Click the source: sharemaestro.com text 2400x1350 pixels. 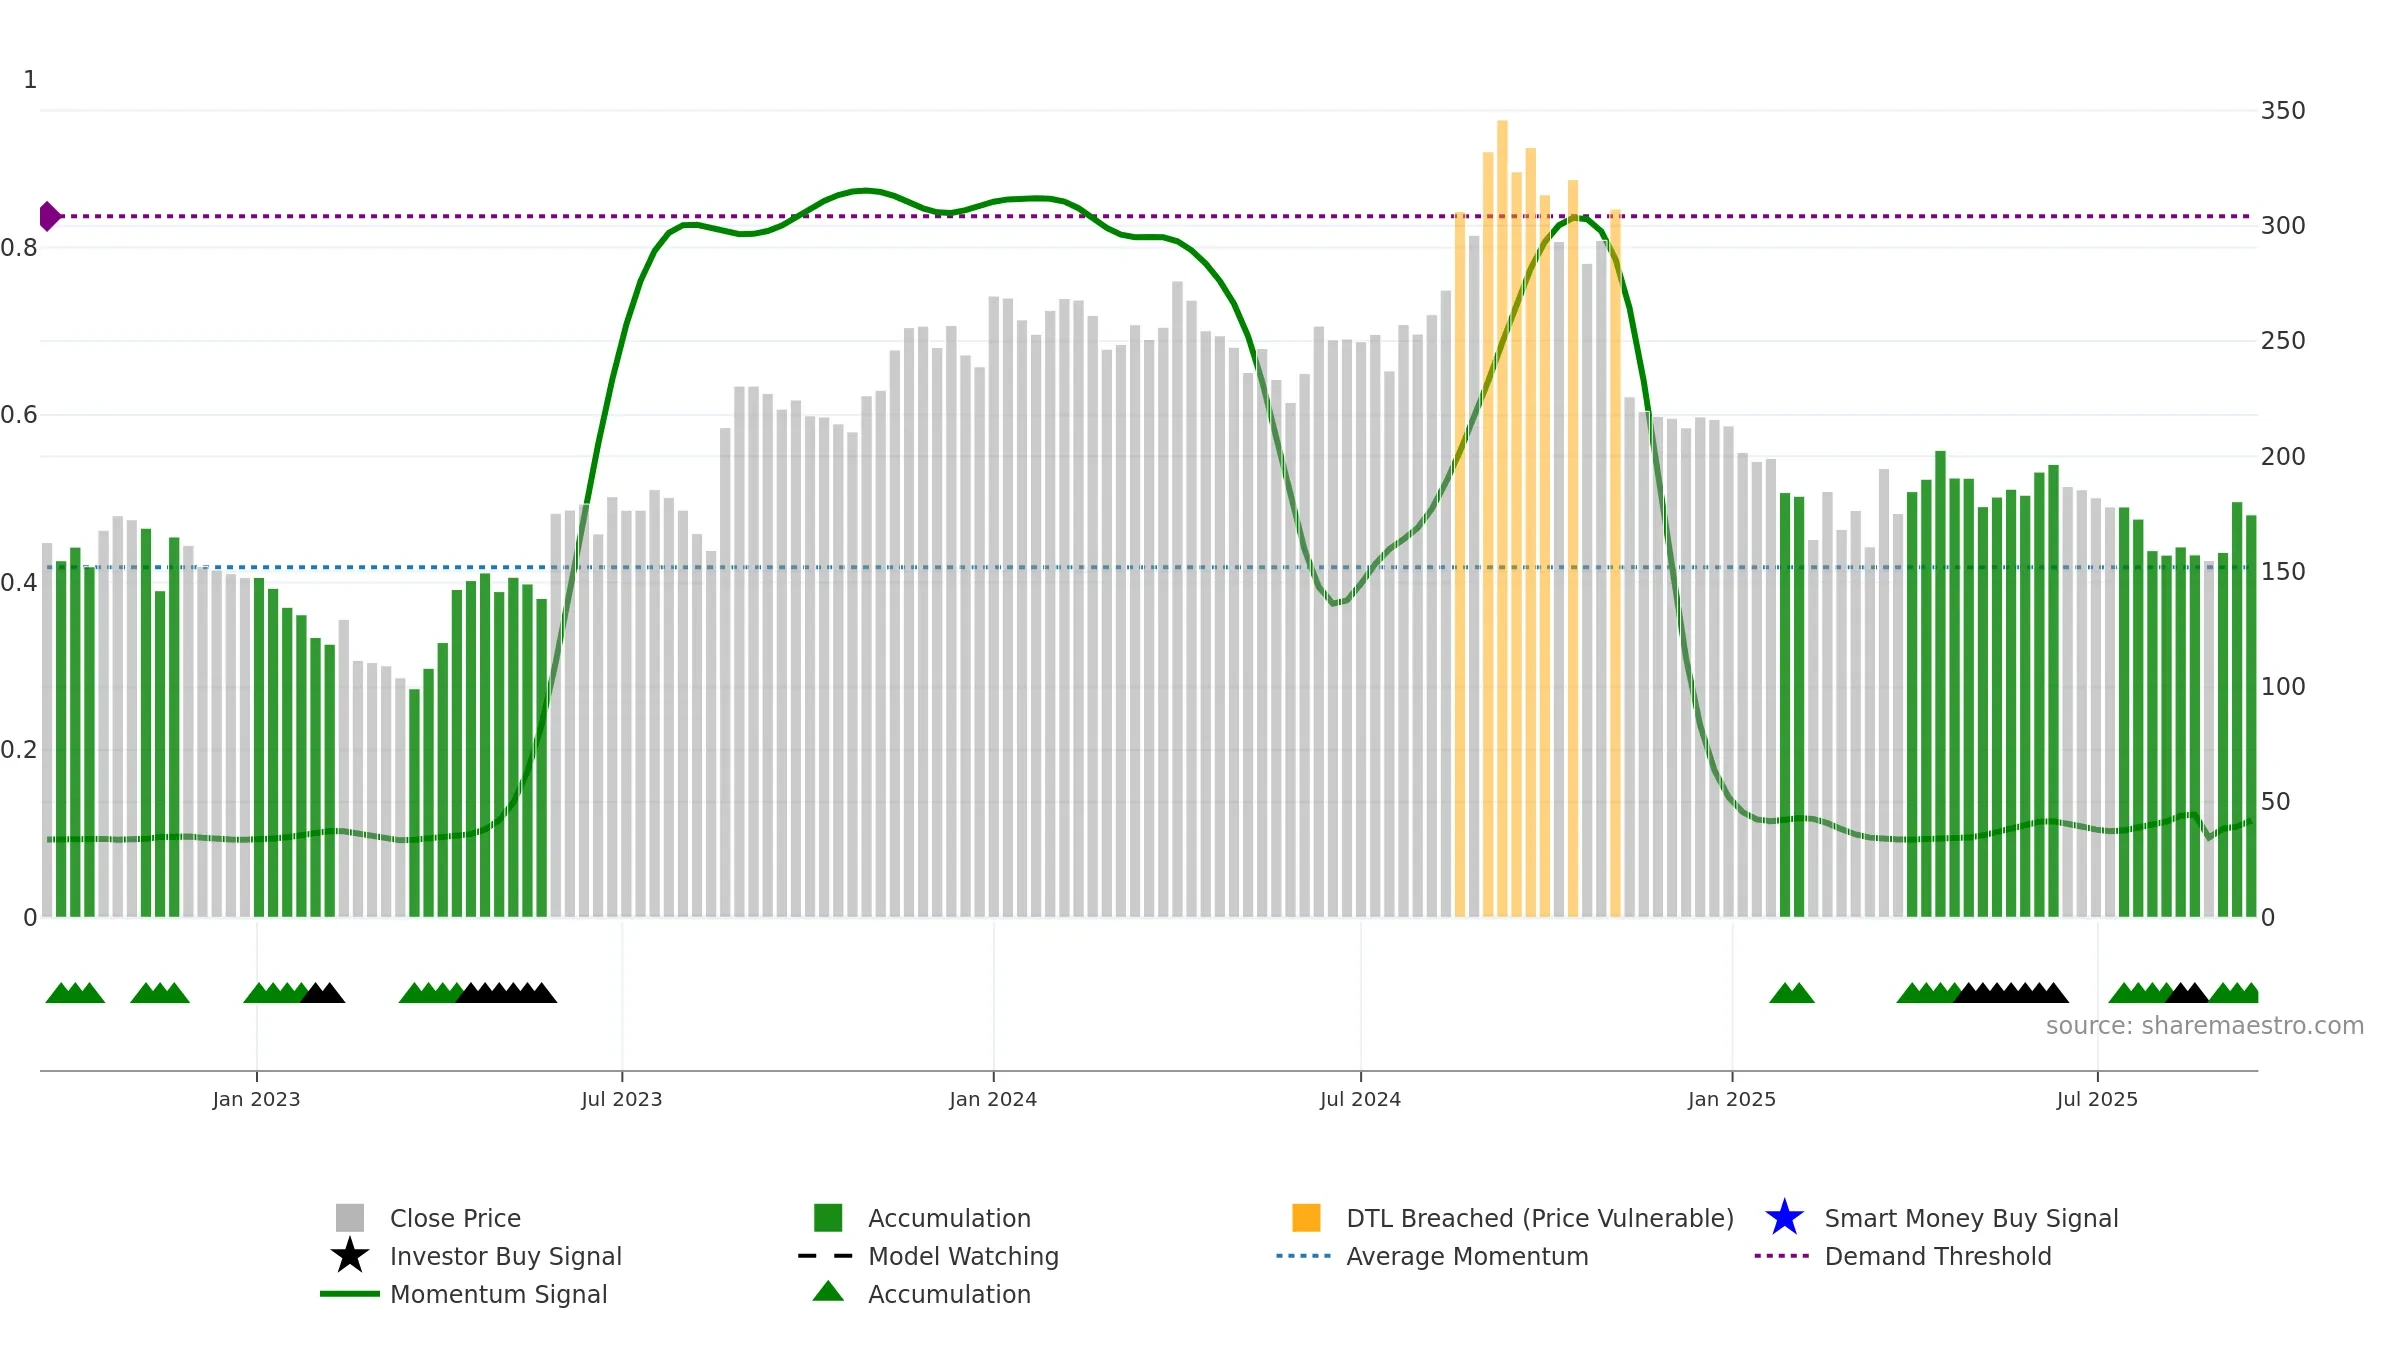click(2205, 1026)
